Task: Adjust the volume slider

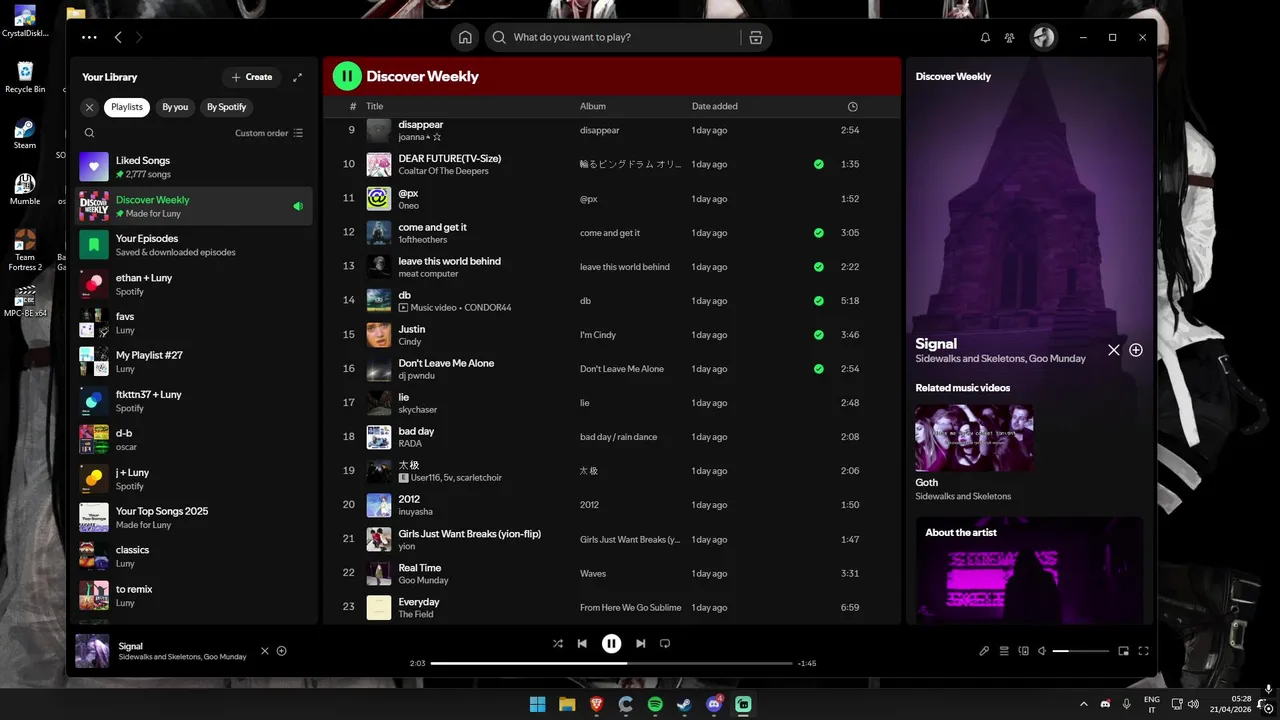Action: point(1081,651)
